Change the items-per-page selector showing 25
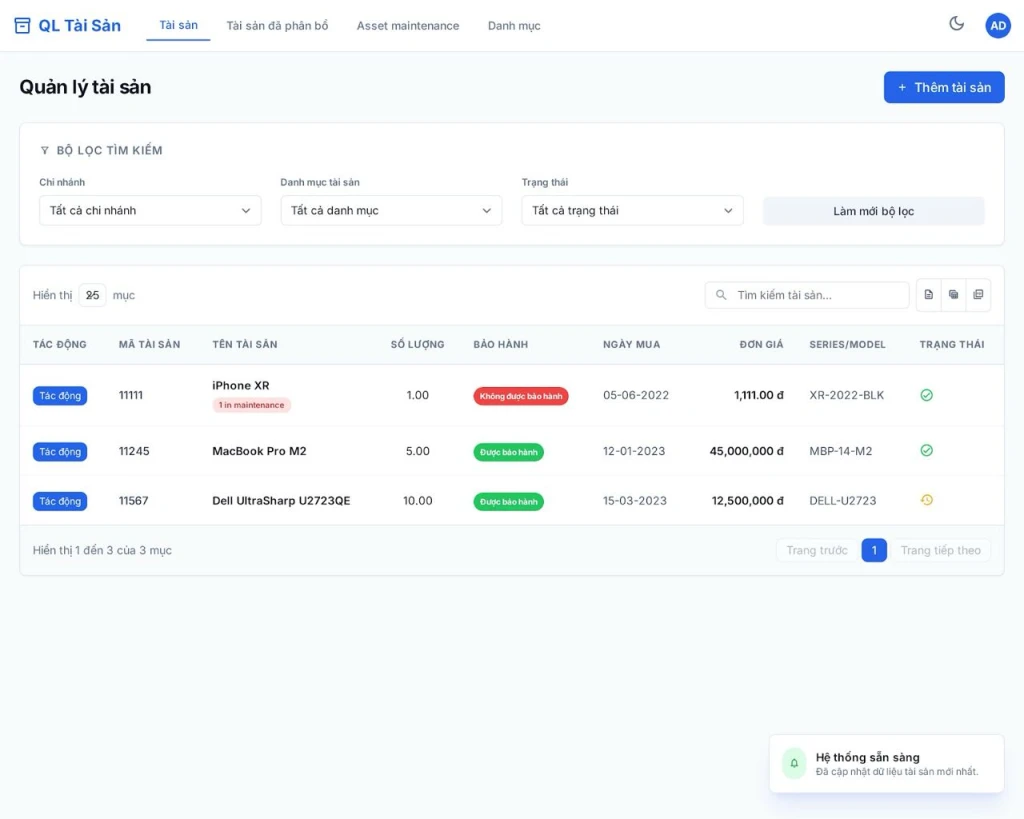 pyautogui.click(x=92, y=295)
